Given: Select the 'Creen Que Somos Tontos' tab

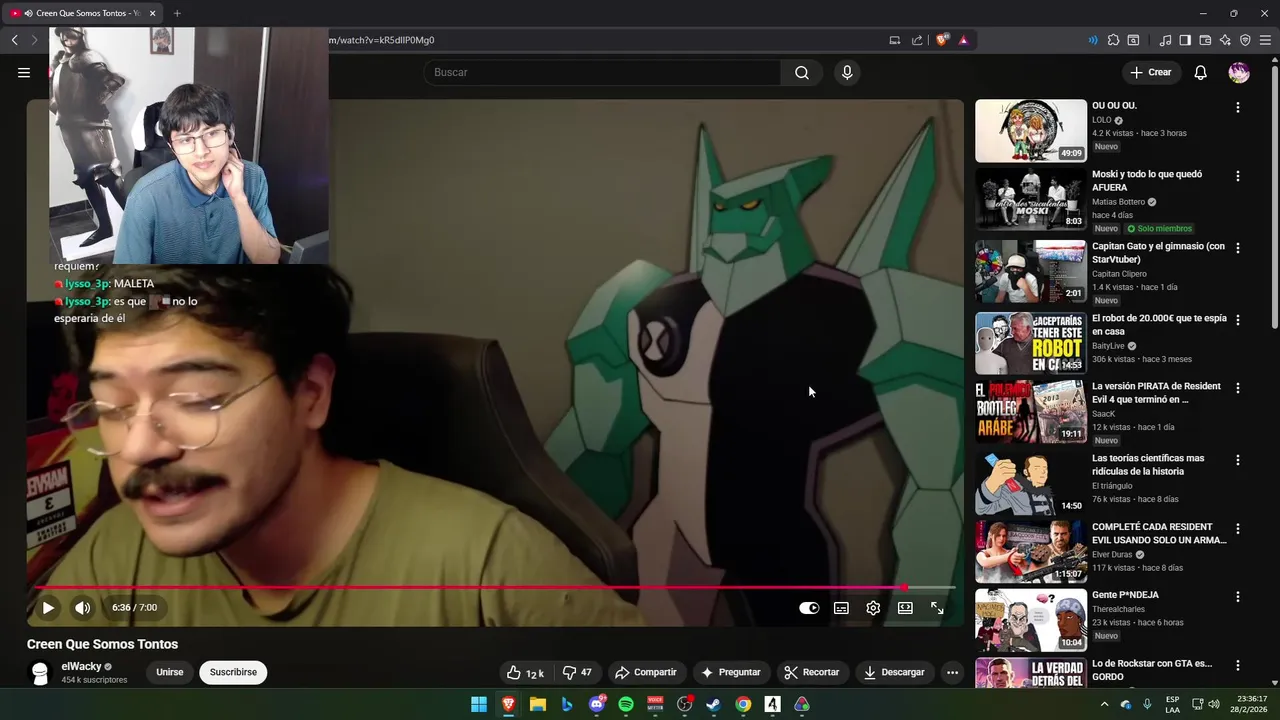Looking at the screenshot, I should tap(83, 13).
